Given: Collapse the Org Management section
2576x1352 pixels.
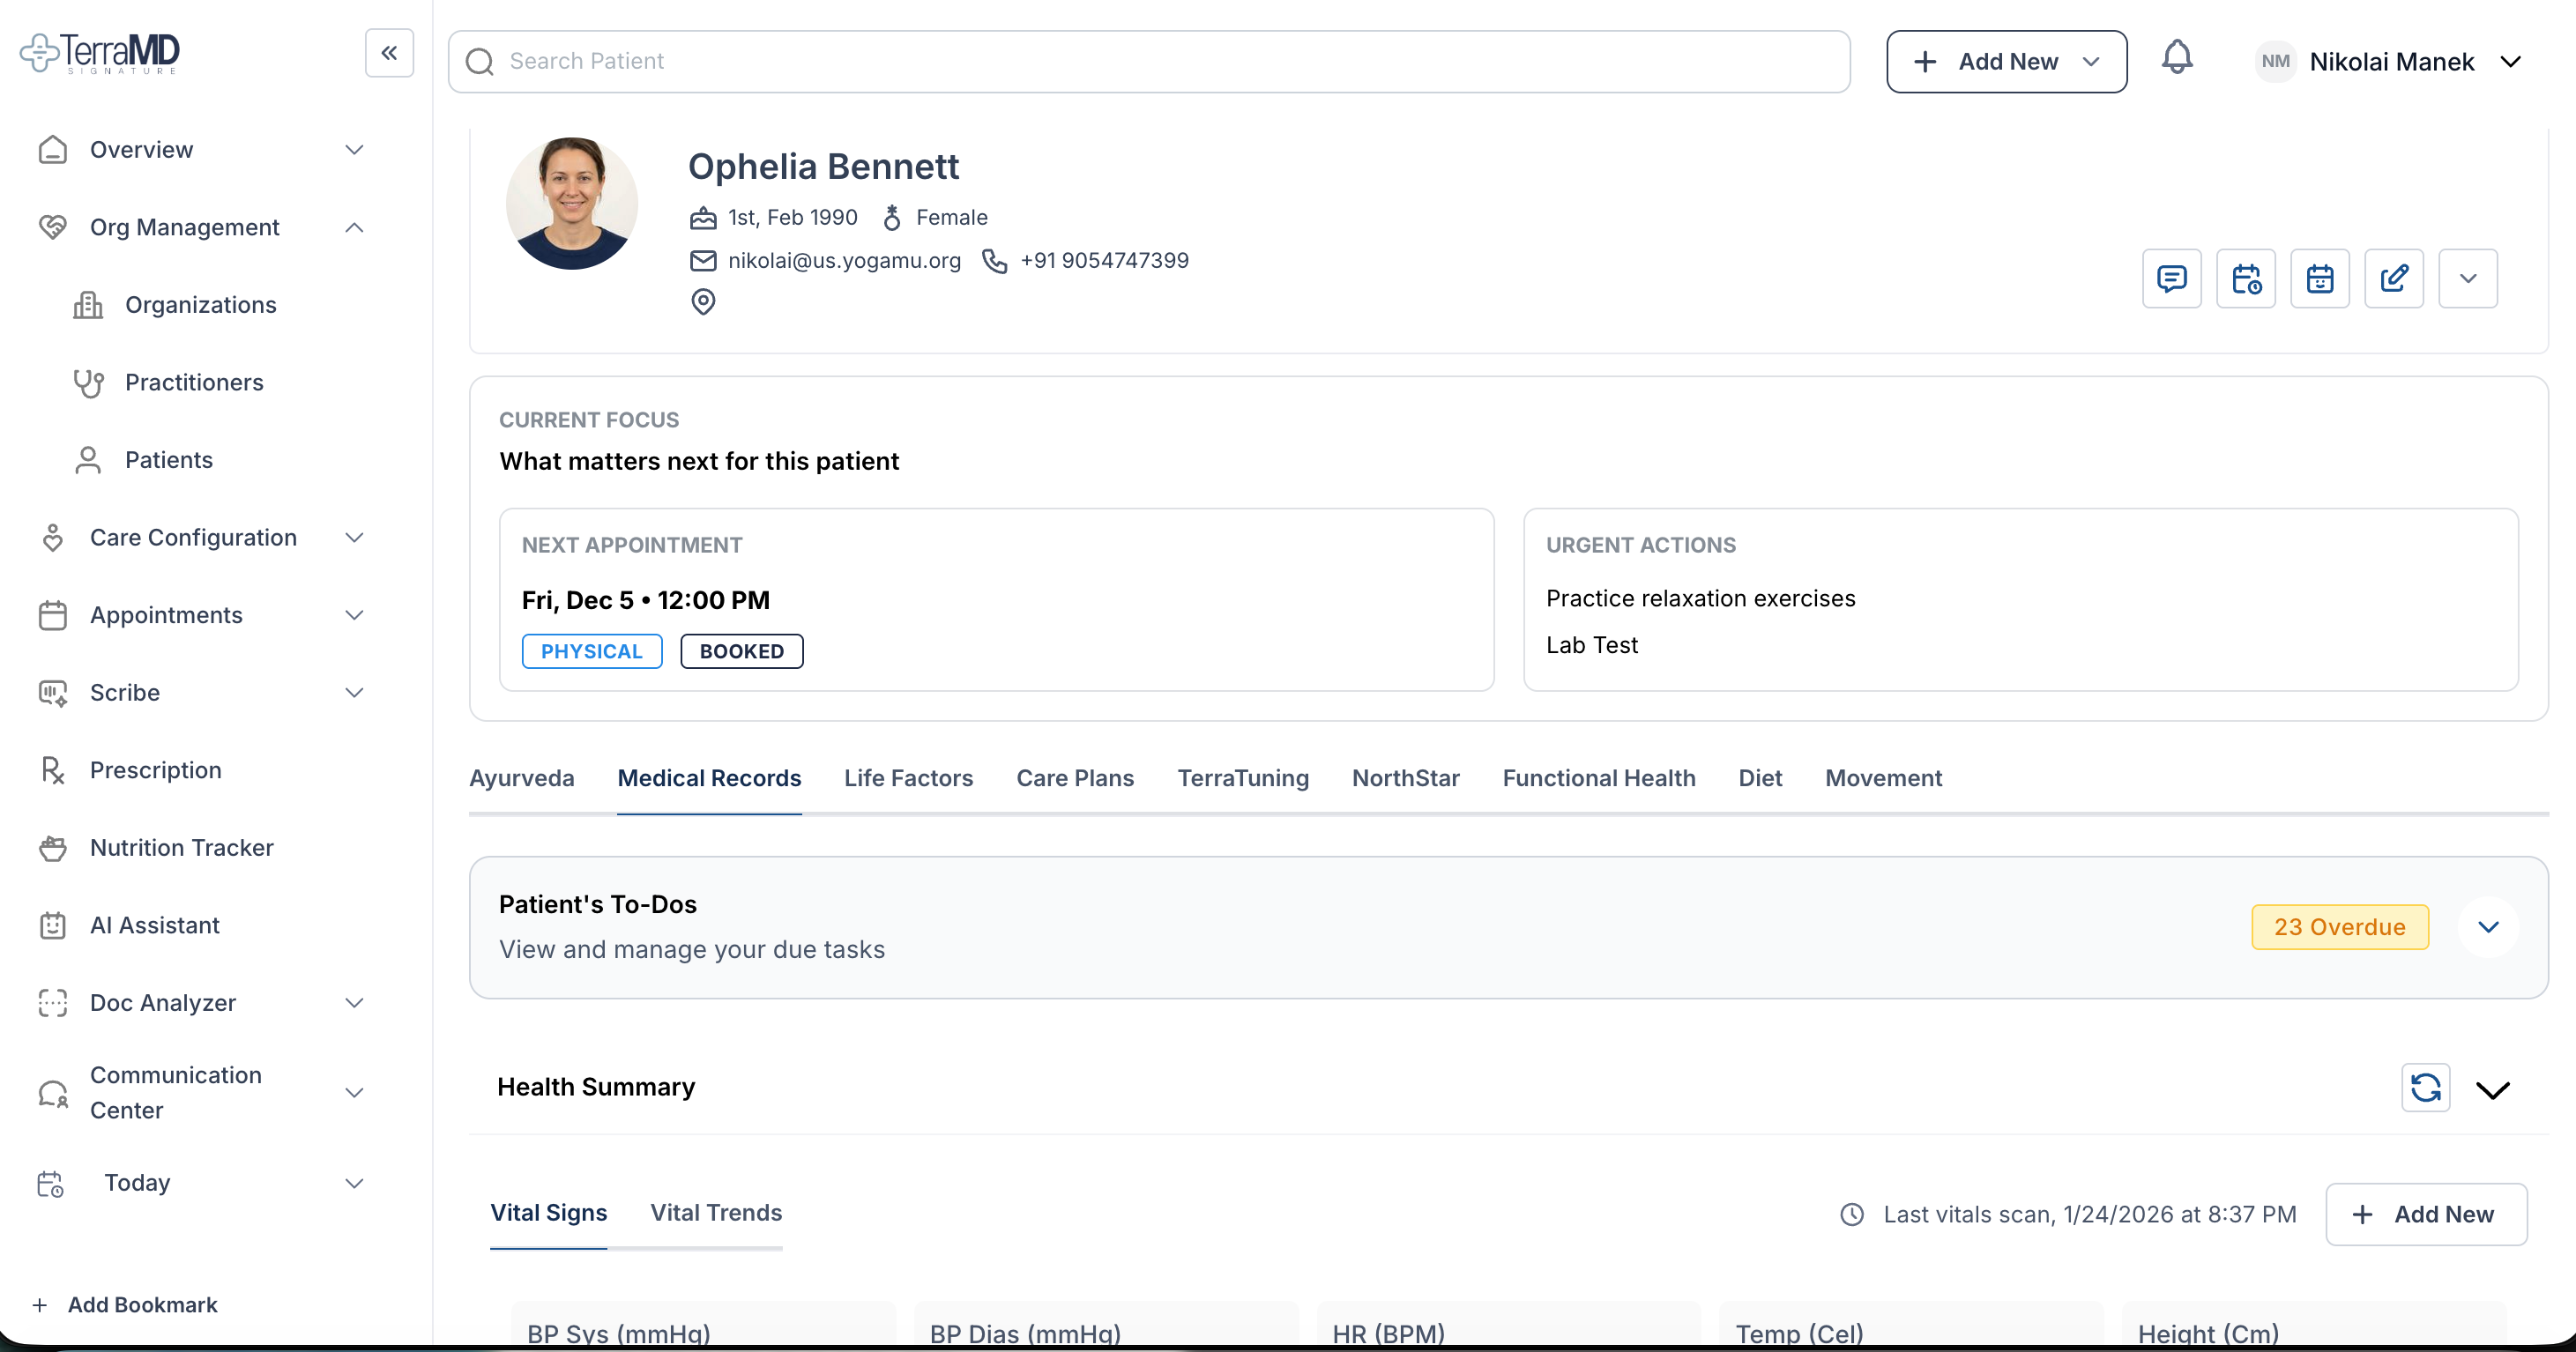Looking at the screenshot, I should [354, 227].
